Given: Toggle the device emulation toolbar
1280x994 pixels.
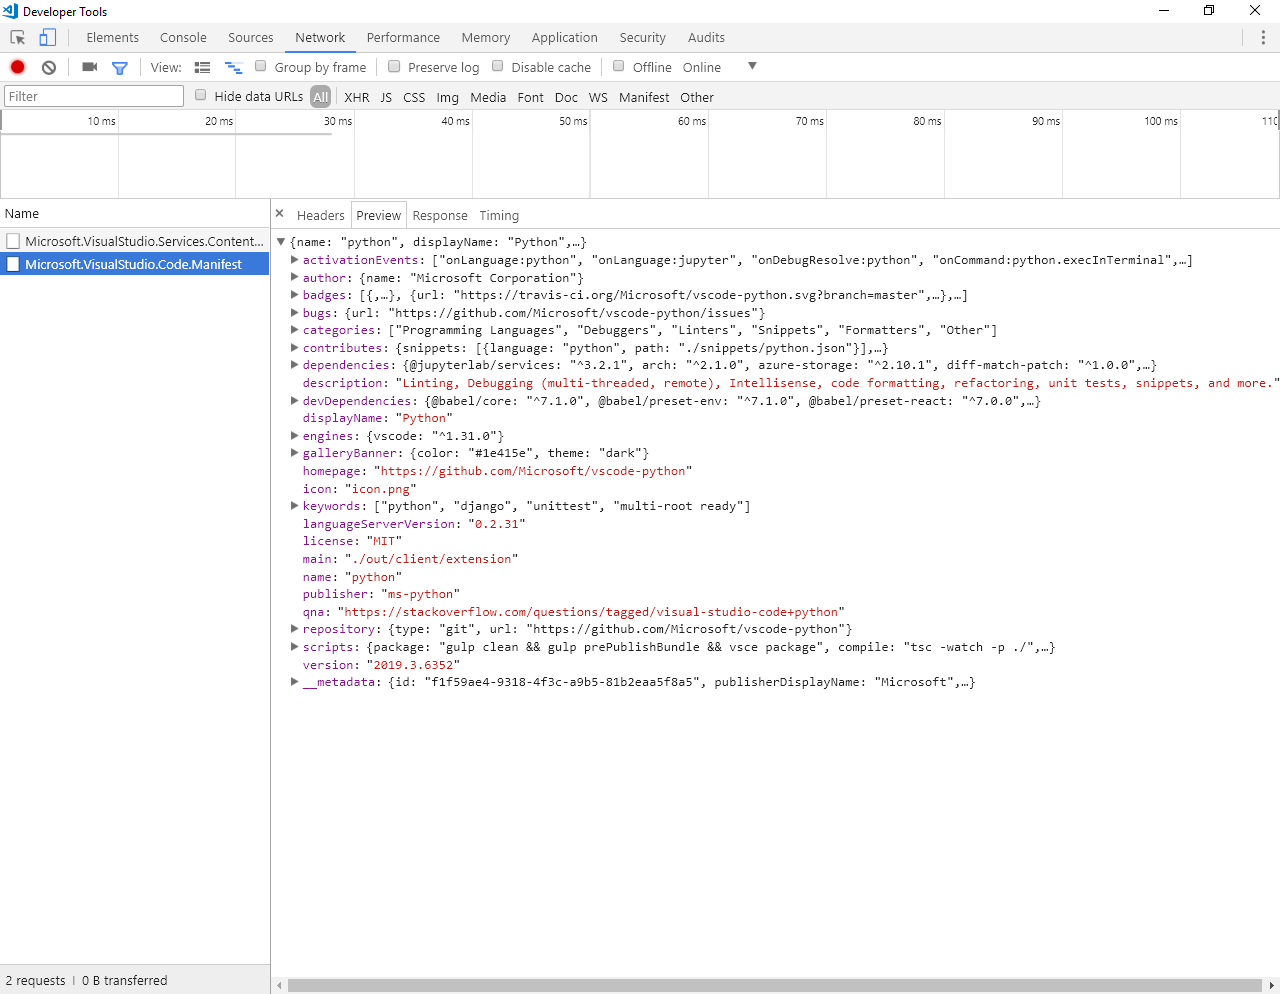Looking at the screenshot, I should [x=46, y=36].
